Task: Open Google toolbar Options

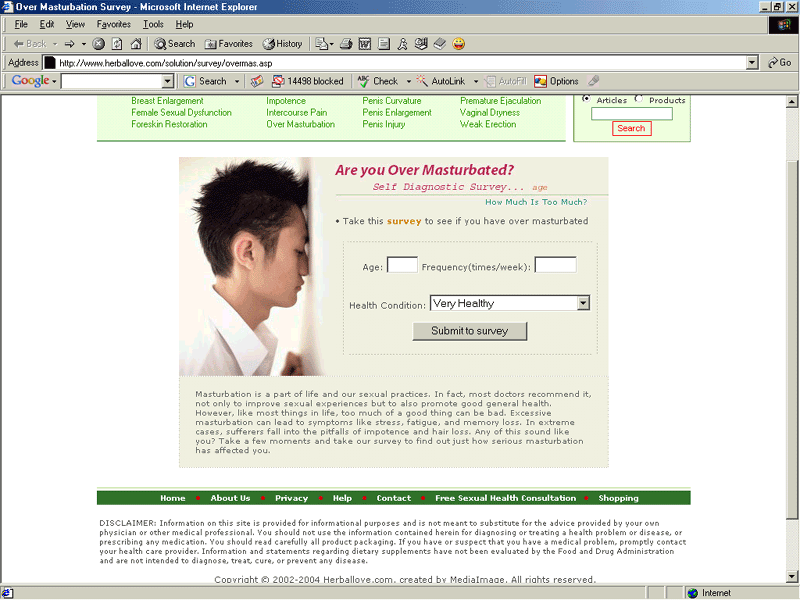Action: [556, 81]
